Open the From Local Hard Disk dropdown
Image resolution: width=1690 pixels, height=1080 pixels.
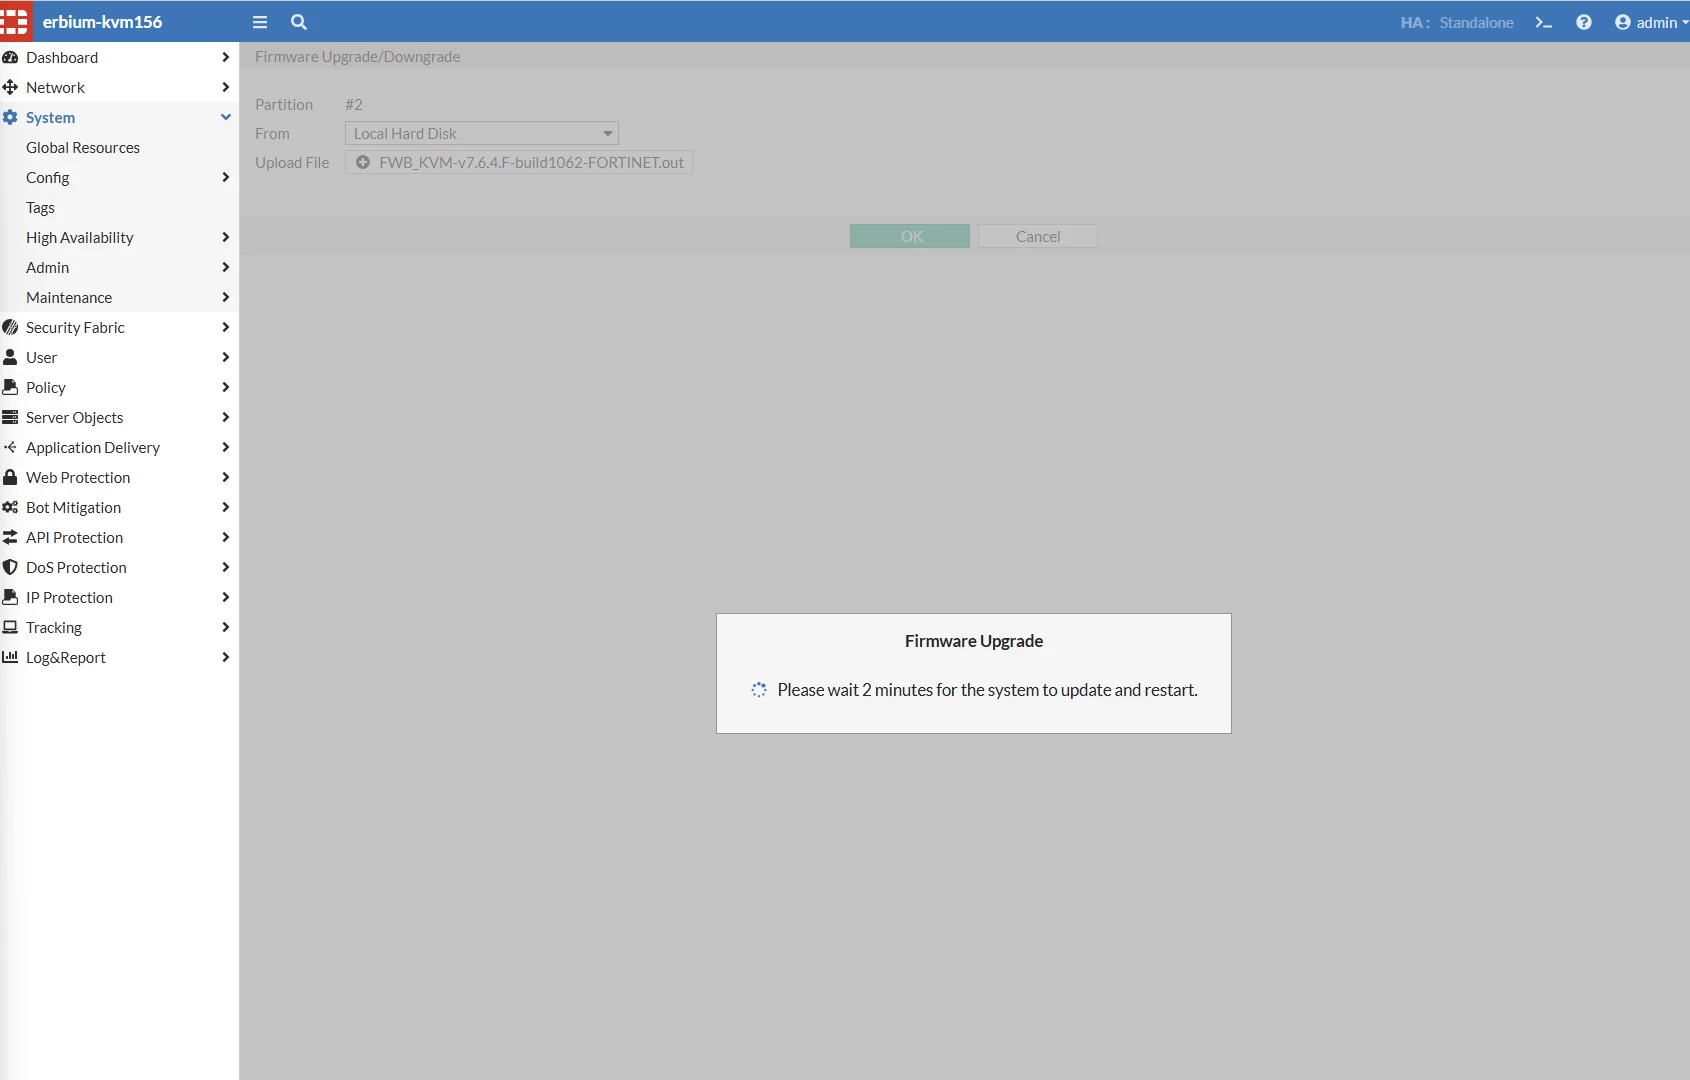pos(482,133)
